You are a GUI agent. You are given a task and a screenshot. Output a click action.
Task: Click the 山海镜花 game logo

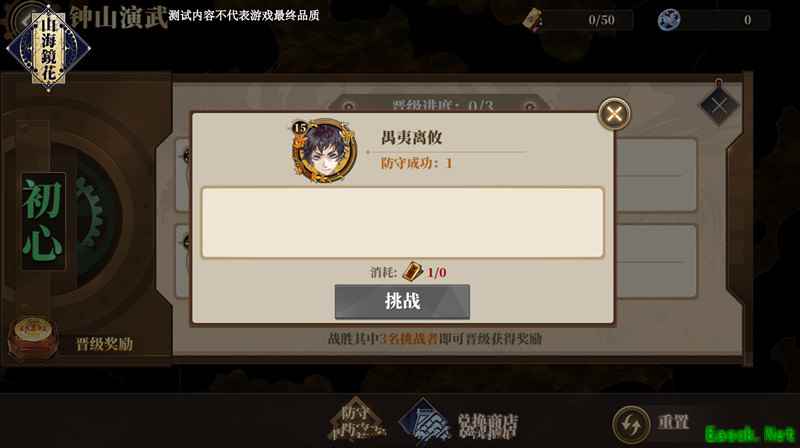point(48,49)
